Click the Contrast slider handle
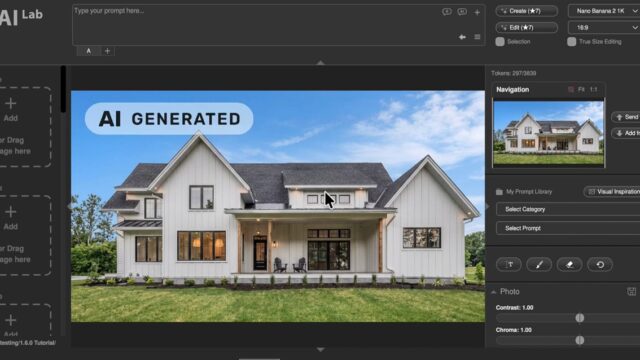Image resolution: width=640 pixels, height=360 pixels. tap(580, 318)
